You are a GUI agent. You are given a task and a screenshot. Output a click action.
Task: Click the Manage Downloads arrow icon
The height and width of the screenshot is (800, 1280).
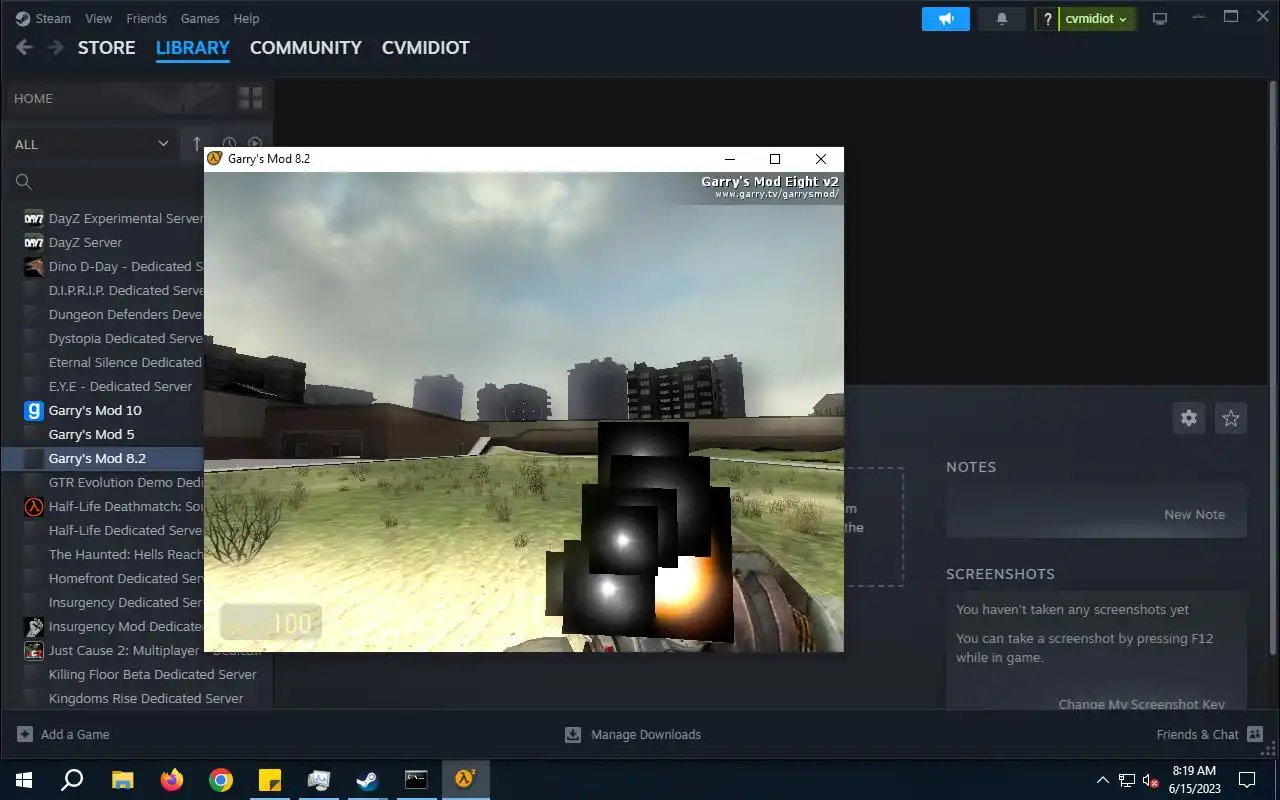coord(573,734)
